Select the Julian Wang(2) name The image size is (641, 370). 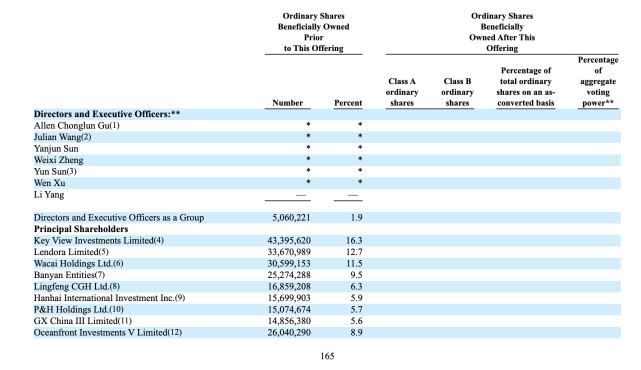point(63,137)
